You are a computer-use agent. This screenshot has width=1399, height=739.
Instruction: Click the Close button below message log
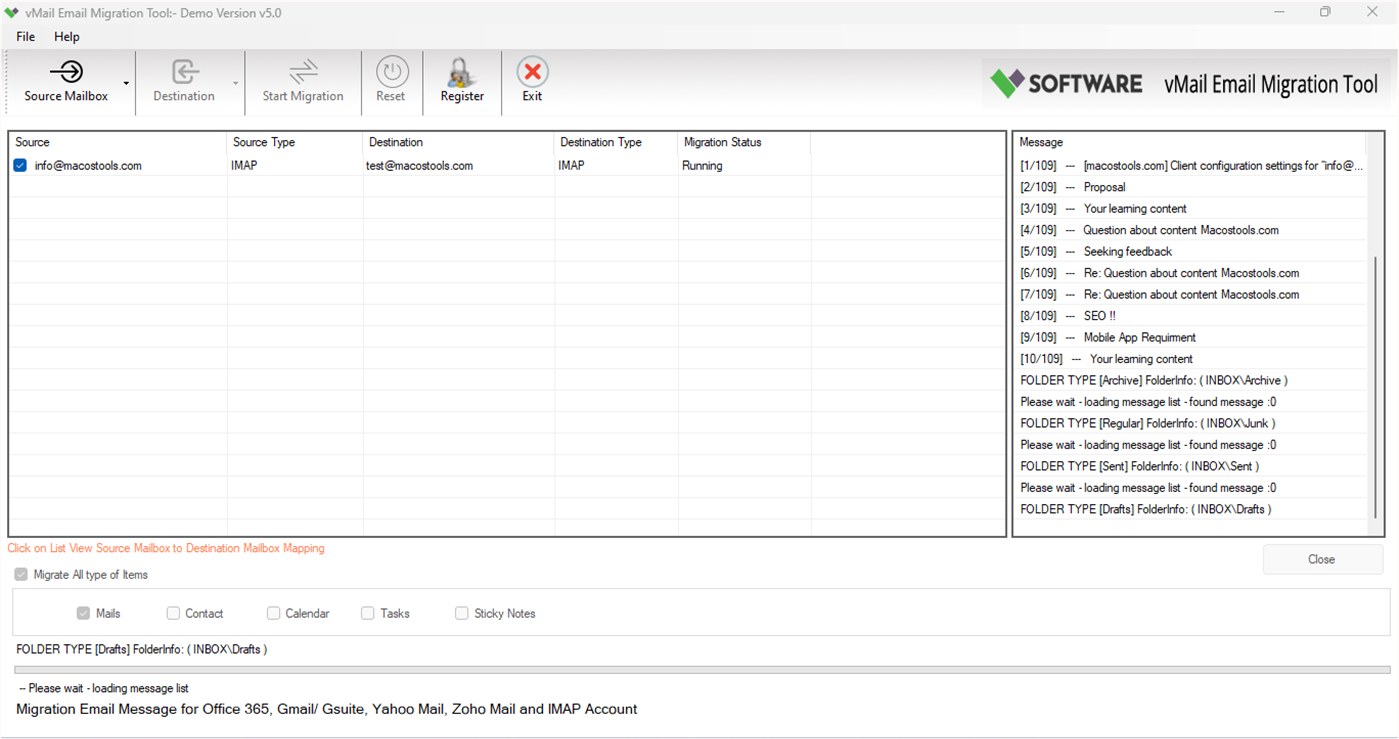1322,559
